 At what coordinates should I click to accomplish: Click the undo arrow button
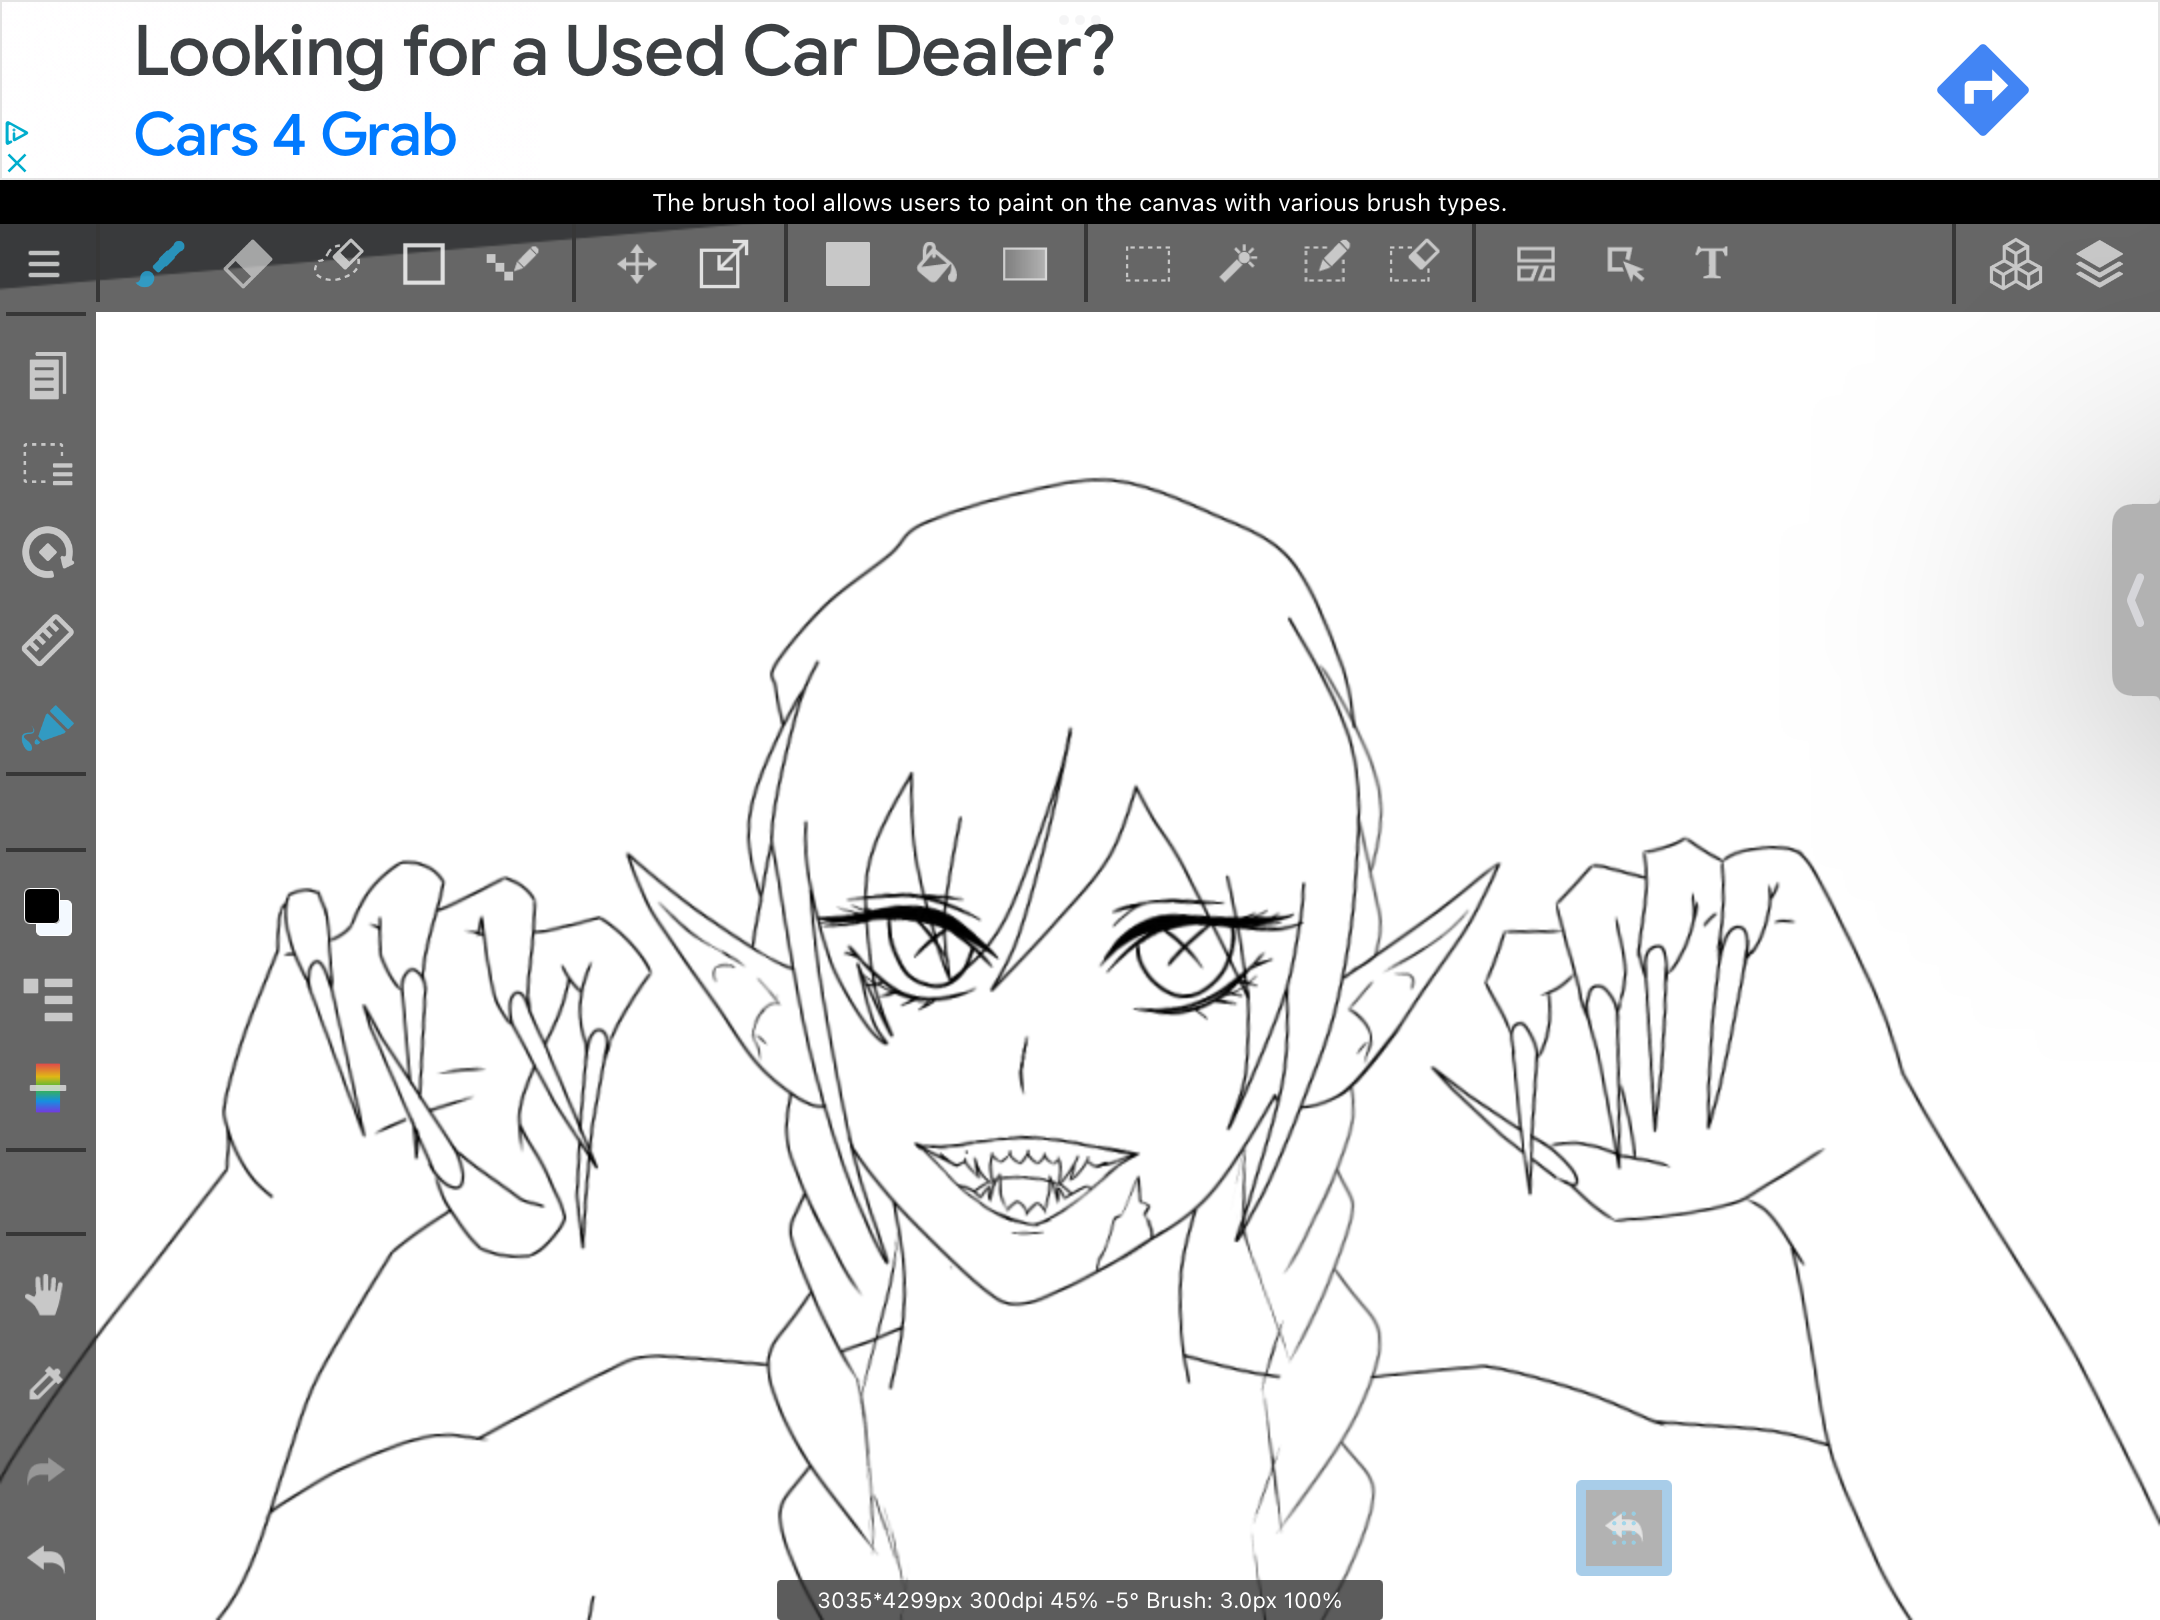47,1558
